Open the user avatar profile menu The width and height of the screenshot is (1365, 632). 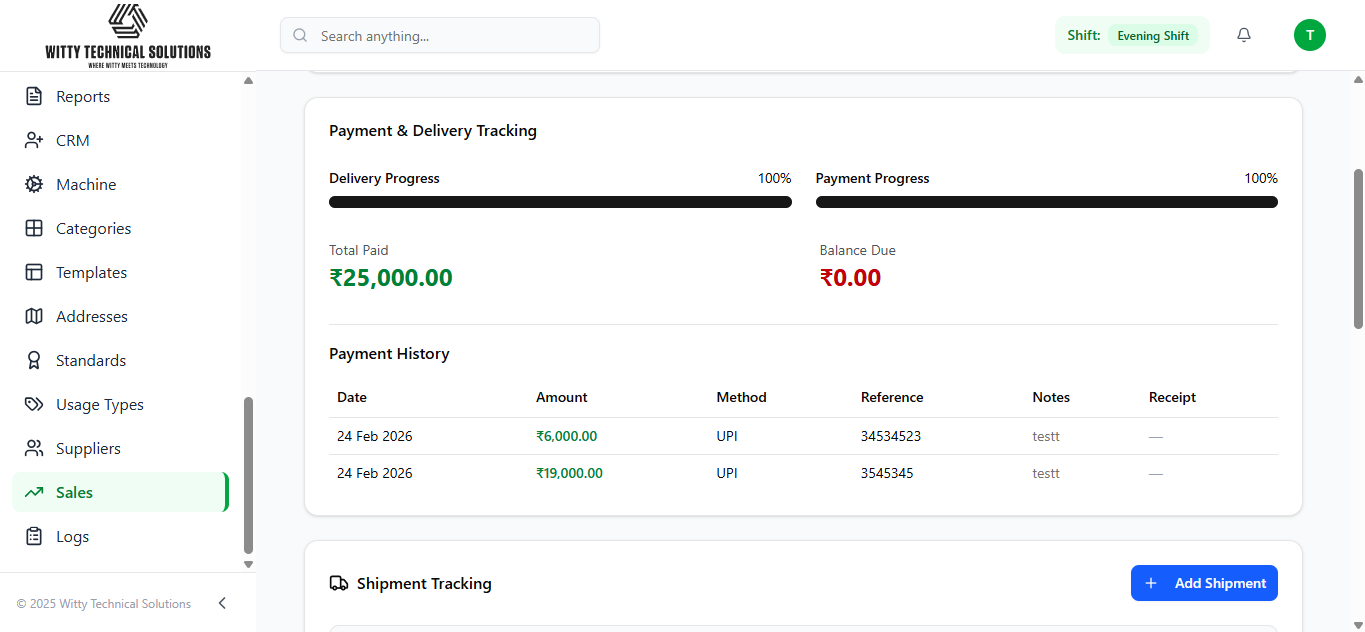click(x=1309, y=35)
